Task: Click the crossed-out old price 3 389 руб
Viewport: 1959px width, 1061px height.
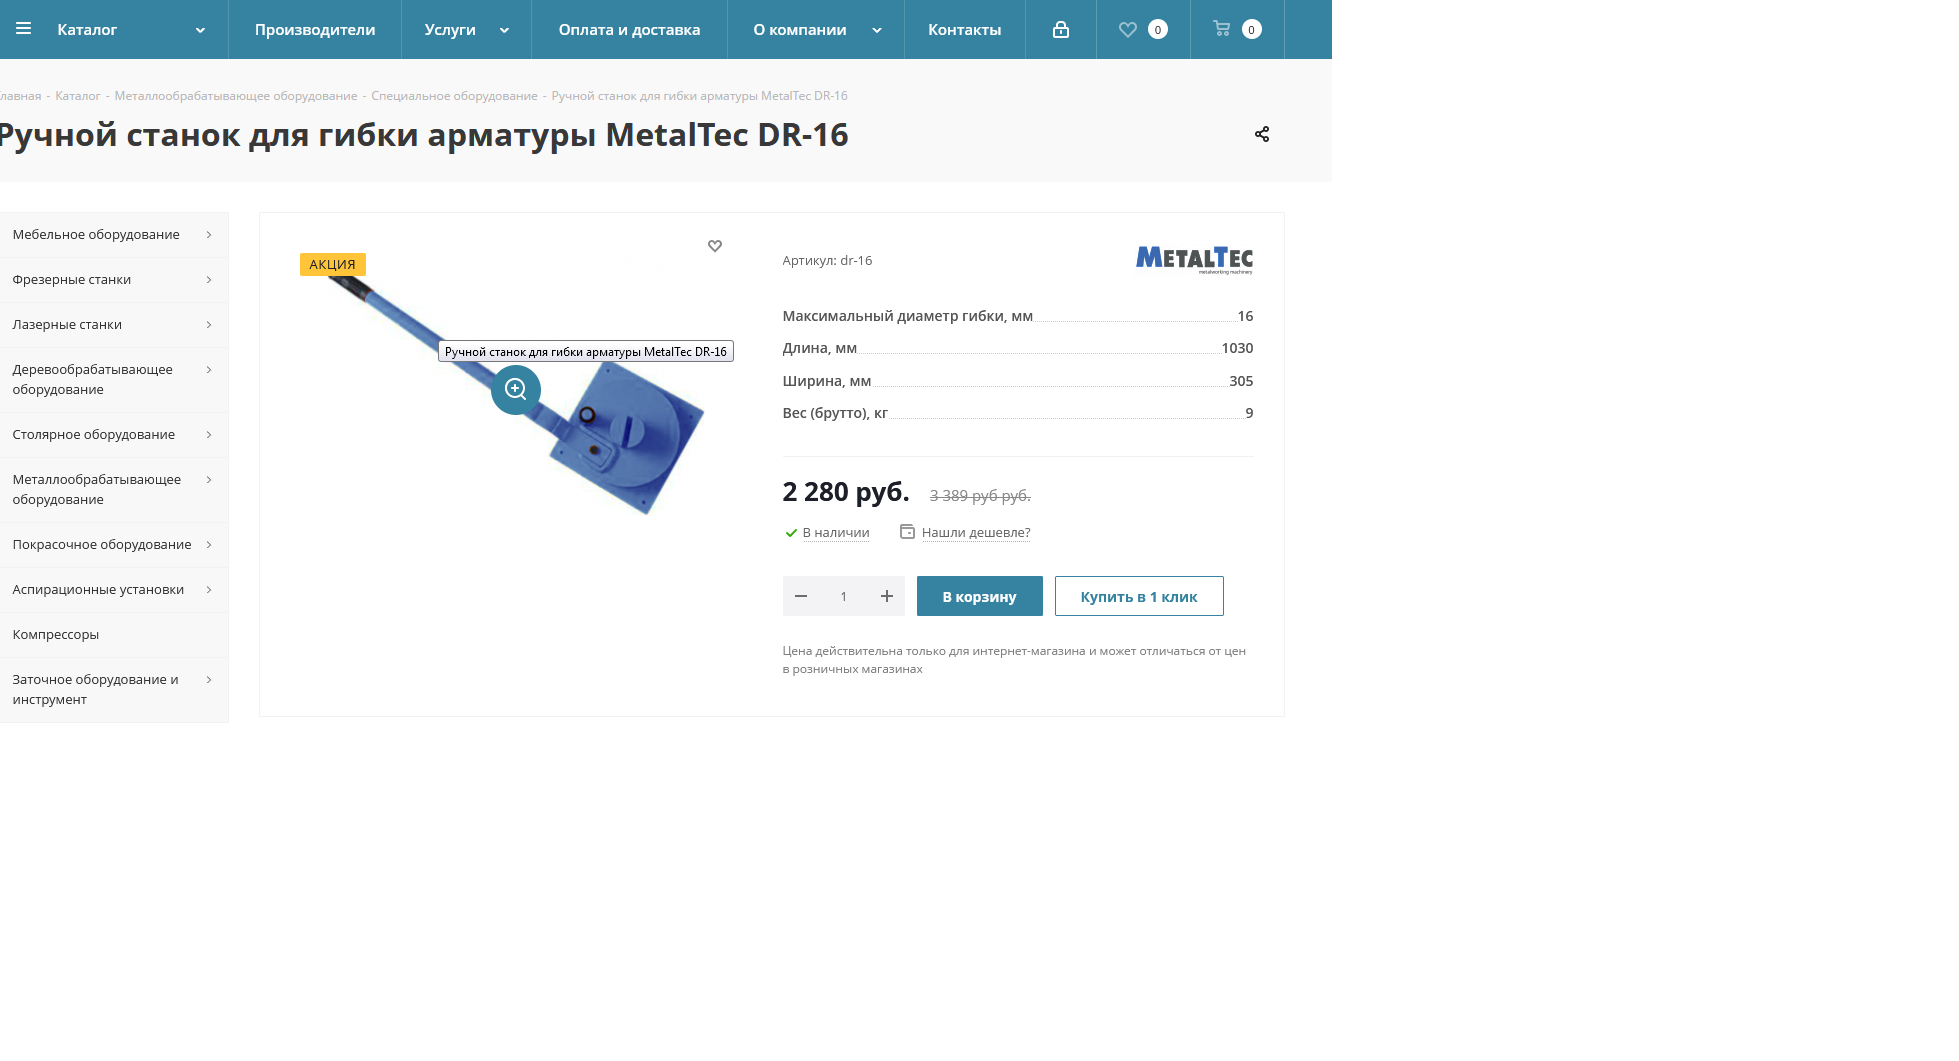Action: tap(980, 496)
